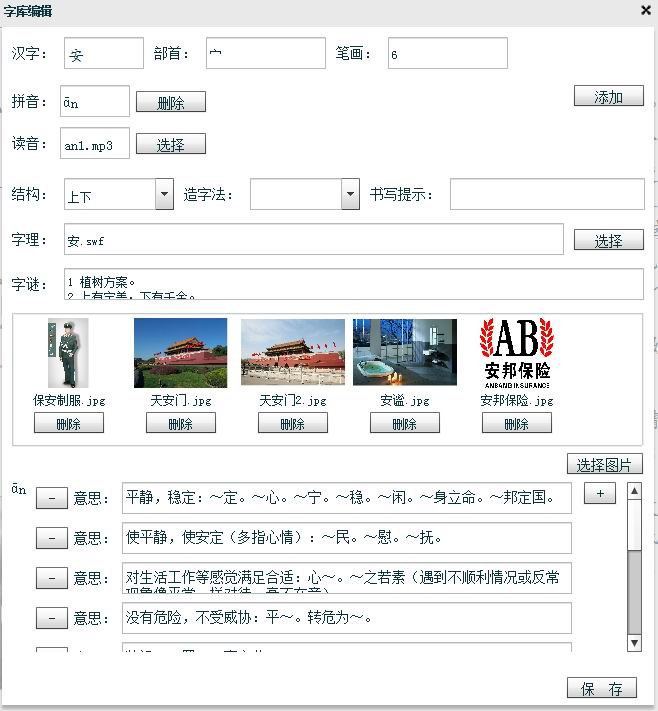The height and width of the screenshot is (711, 658).
Task: Open the 结构 dropdown showing 上下
Action: [x=165, y=194]
